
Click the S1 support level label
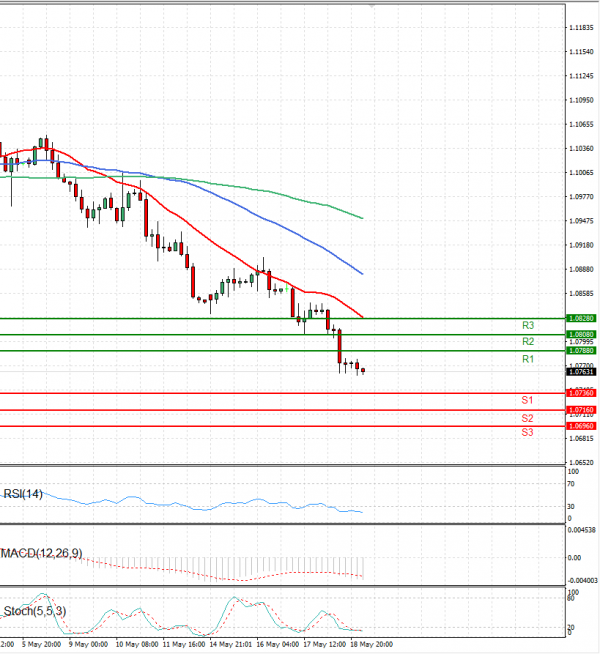(x=527, y=400)
